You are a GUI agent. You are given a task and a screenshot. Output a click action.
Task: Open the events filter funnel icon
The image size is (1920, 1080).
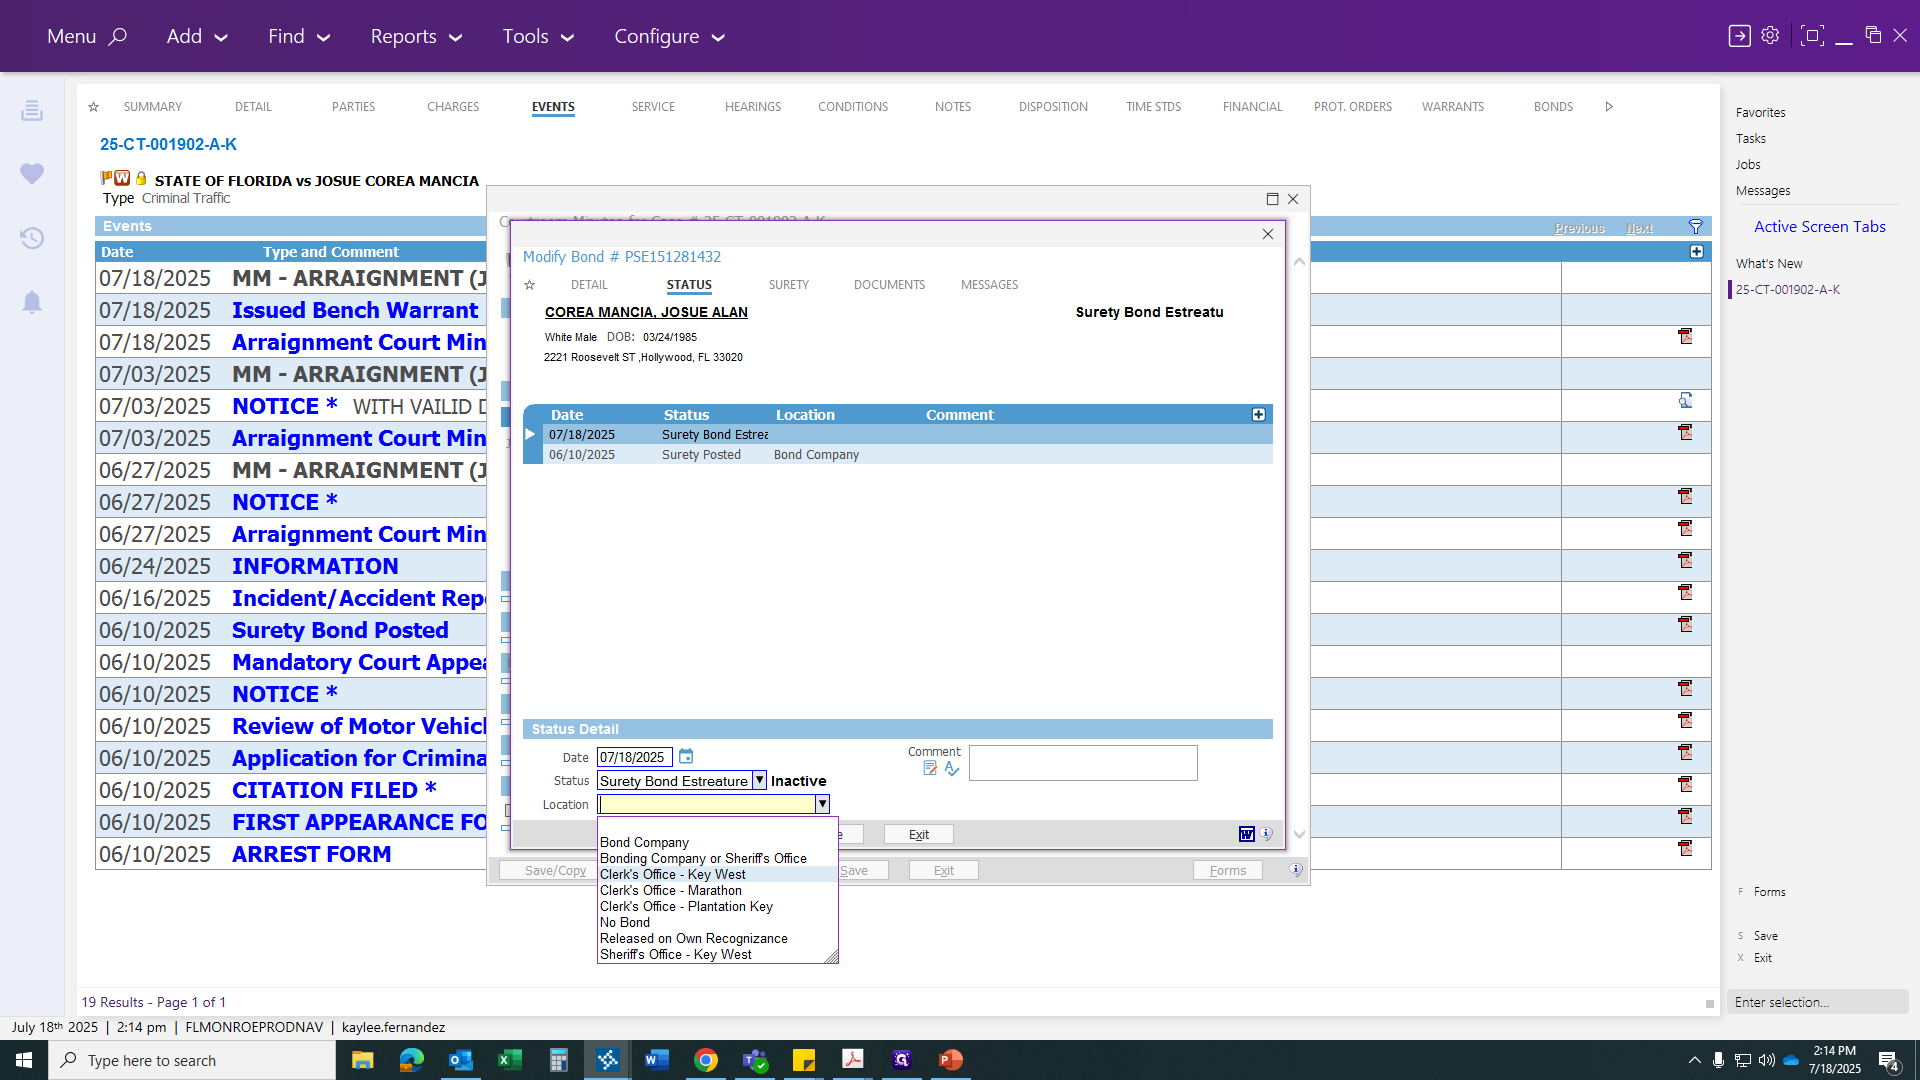1696,227
